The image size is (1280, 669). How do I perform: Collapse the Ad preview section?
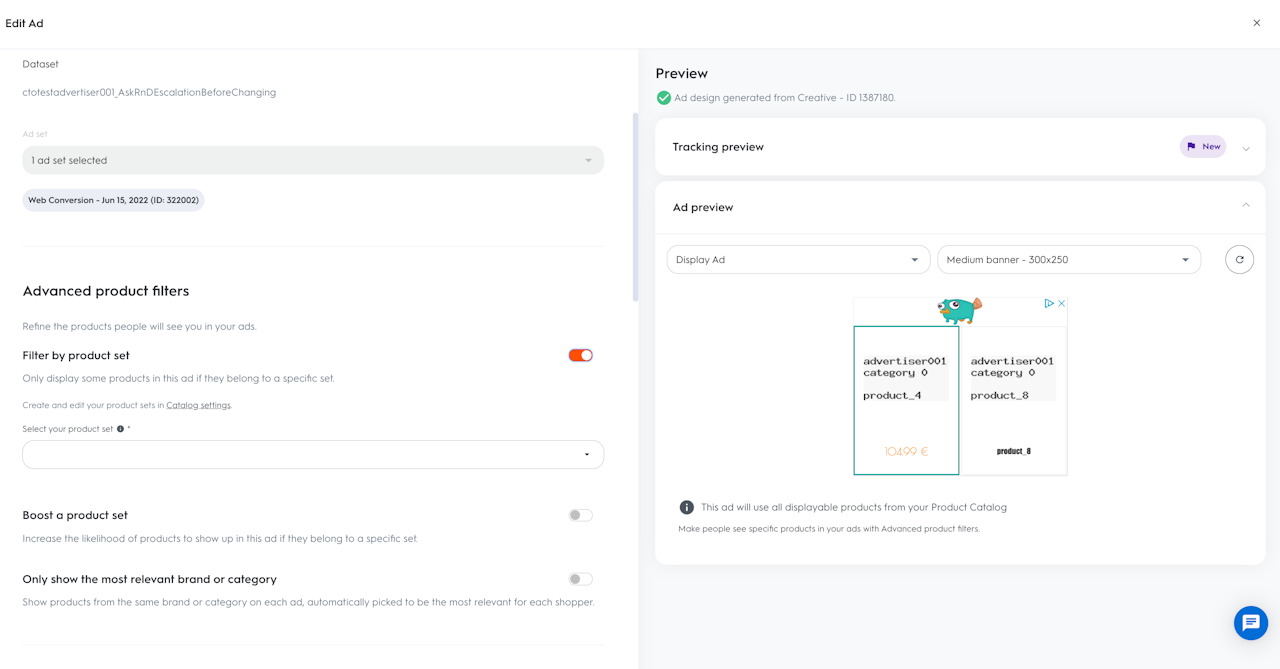[x=1246, y=206]
